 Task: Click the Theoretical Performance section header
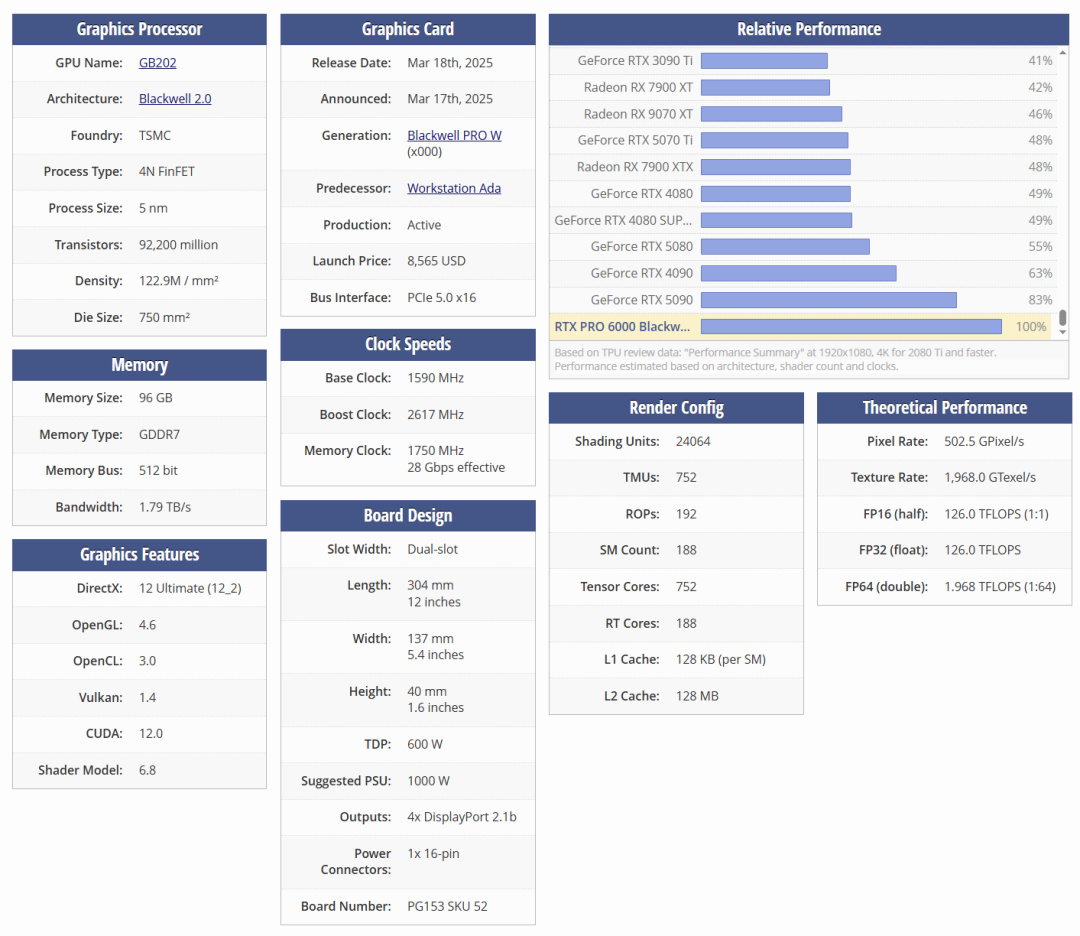click(944, 408)
